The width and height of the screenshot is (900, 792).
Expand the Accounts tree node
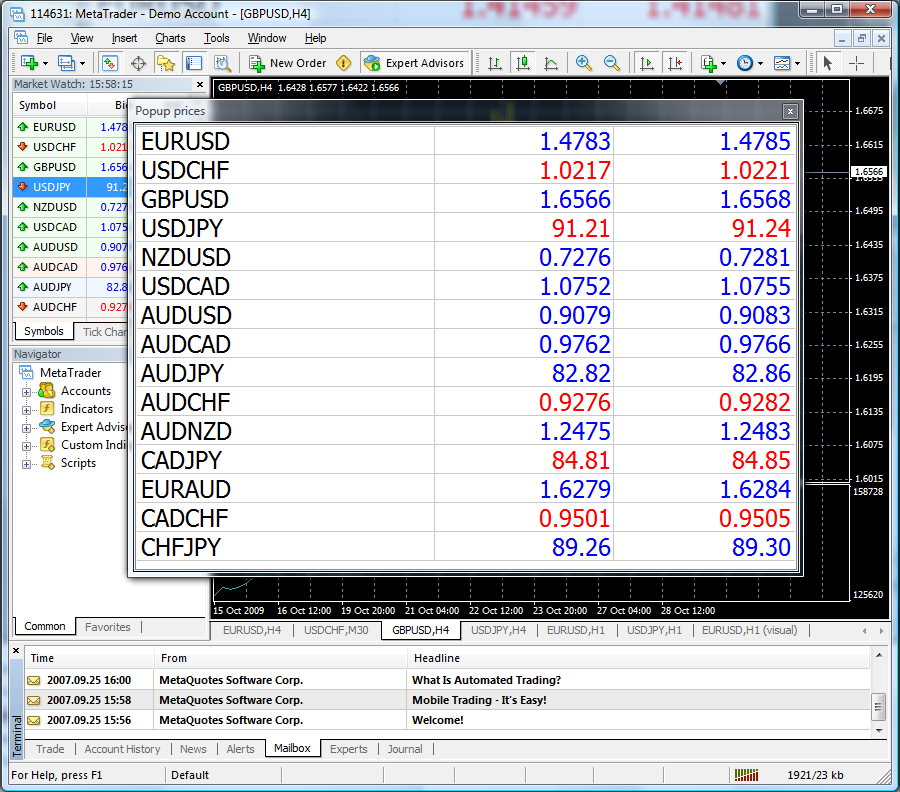pos(26,393)
